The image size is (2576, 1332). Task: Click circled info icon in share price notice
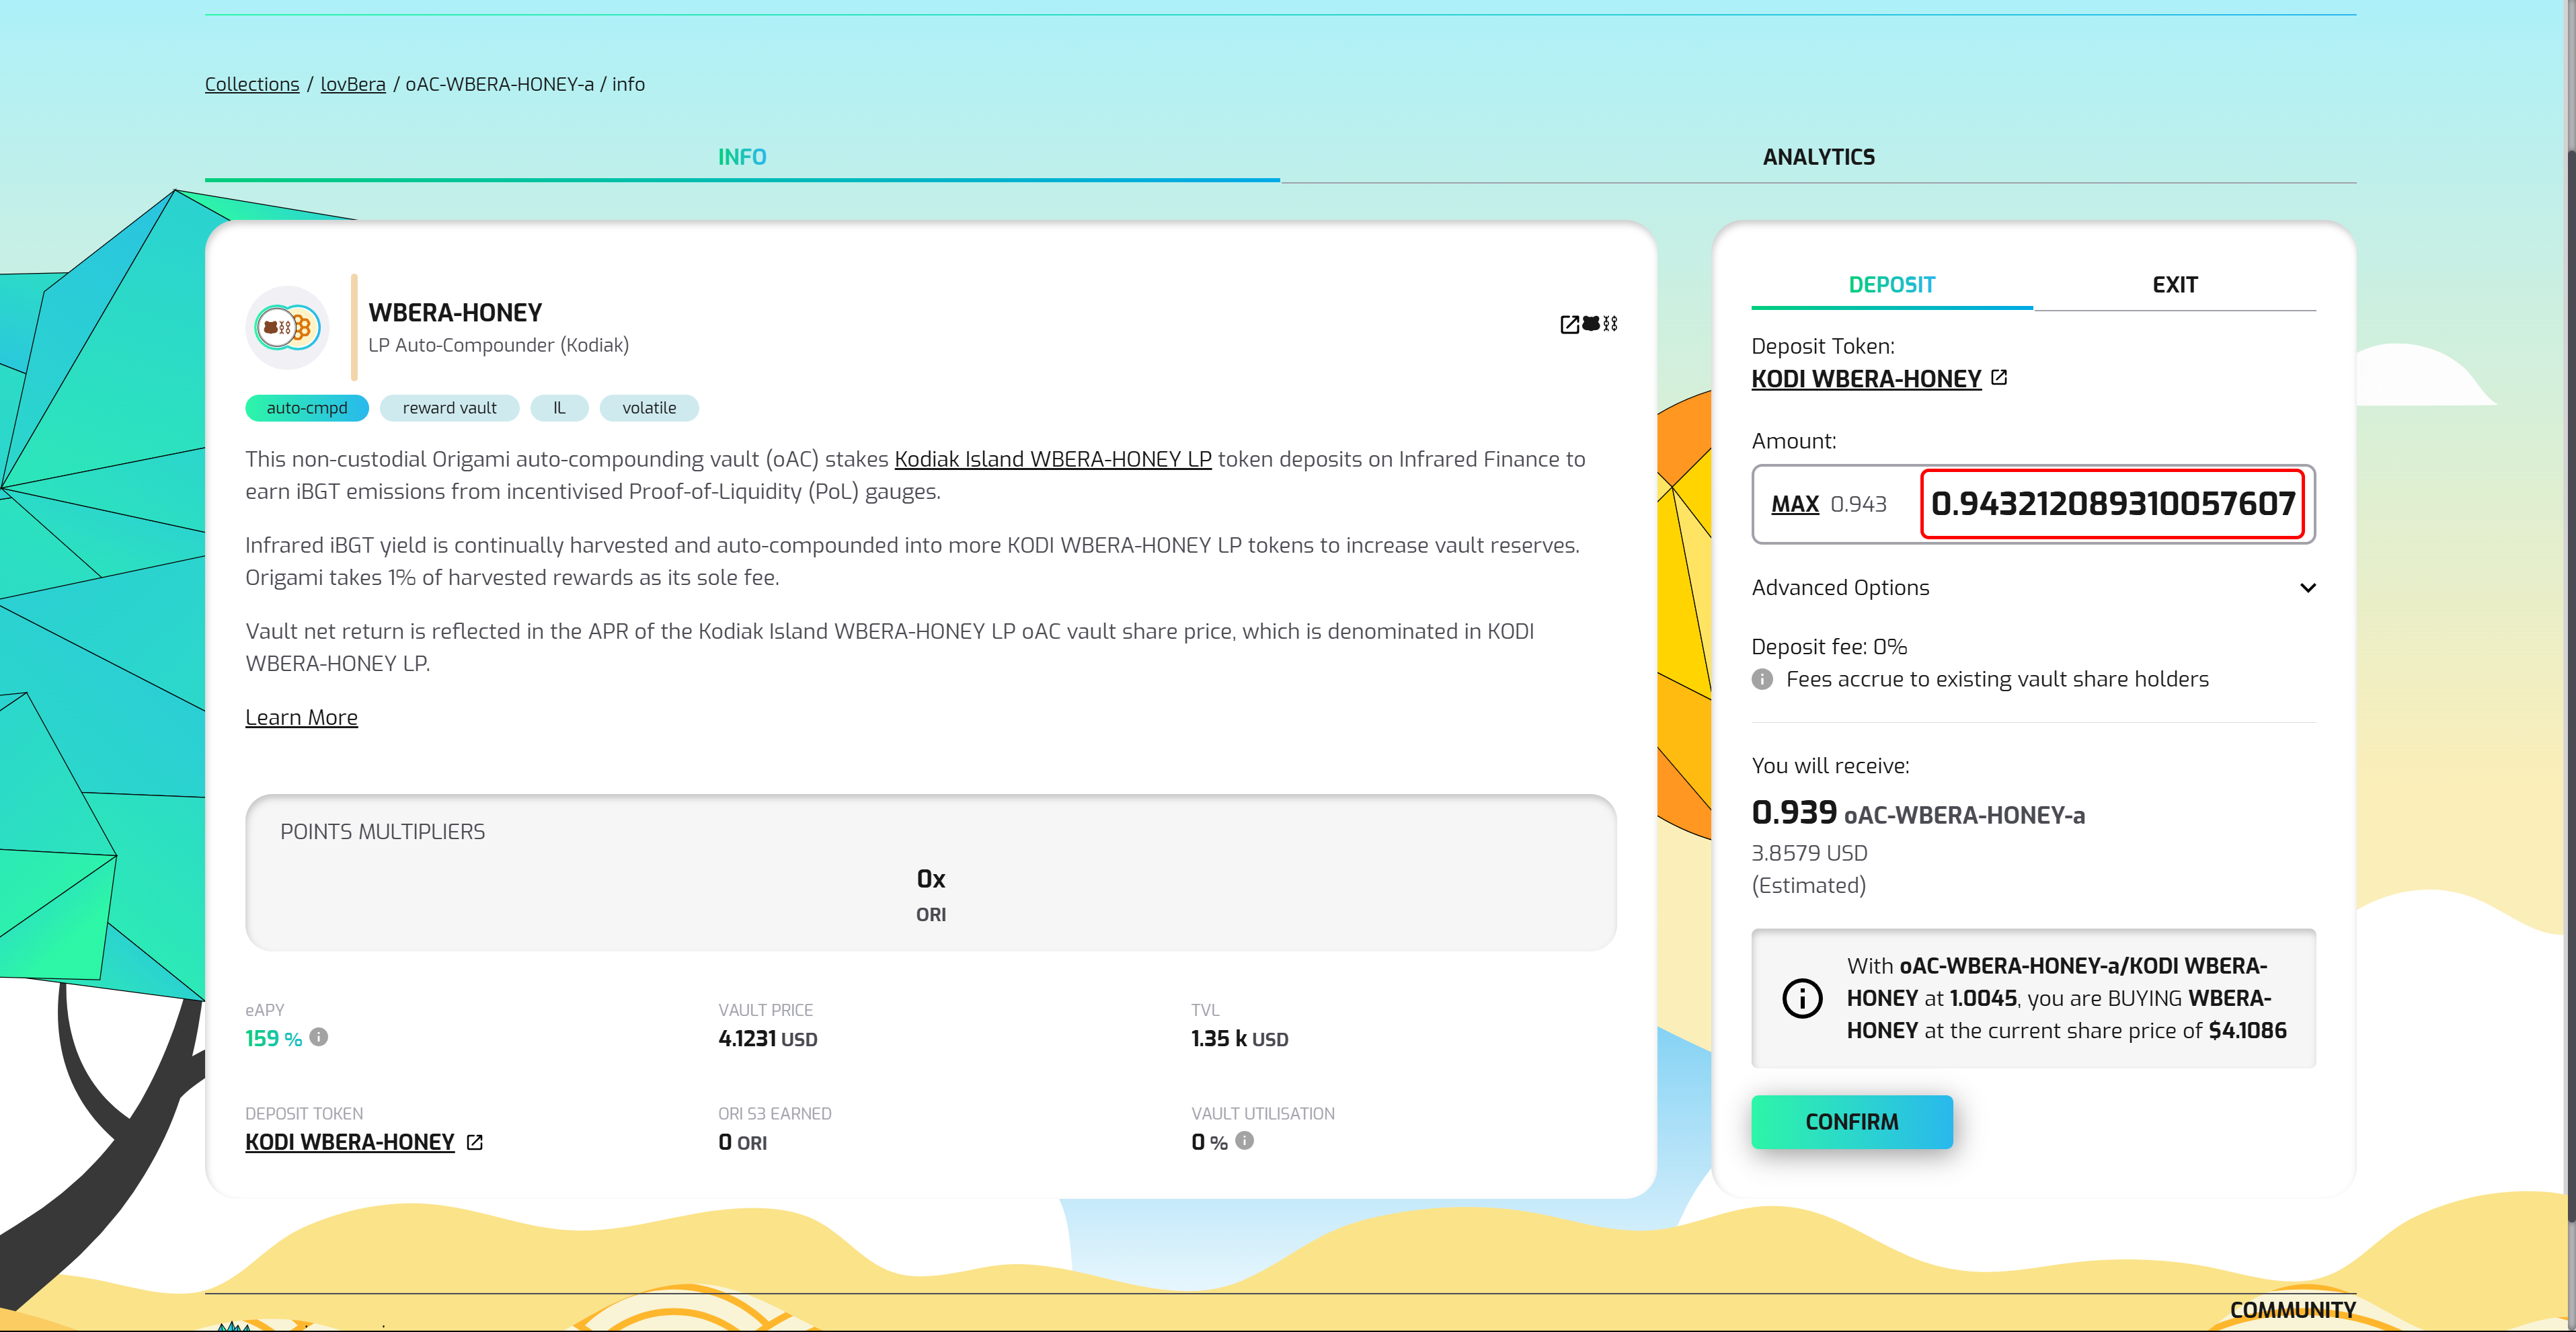click(1802, 998)
